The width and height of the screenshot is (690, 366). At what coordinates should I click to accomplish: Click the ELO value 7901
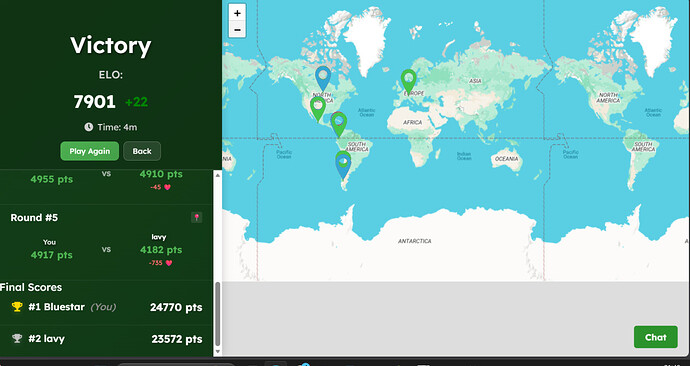(x=95, y=102)
